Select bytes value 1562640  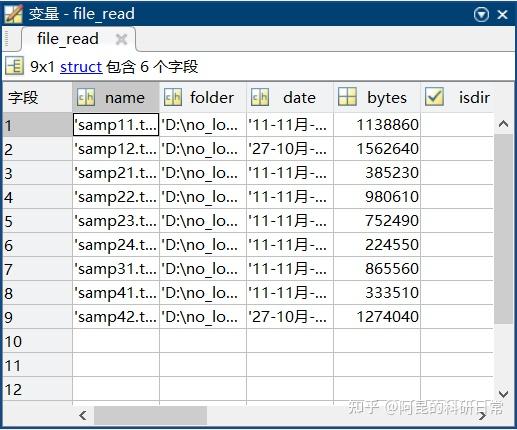pos(377,149)
